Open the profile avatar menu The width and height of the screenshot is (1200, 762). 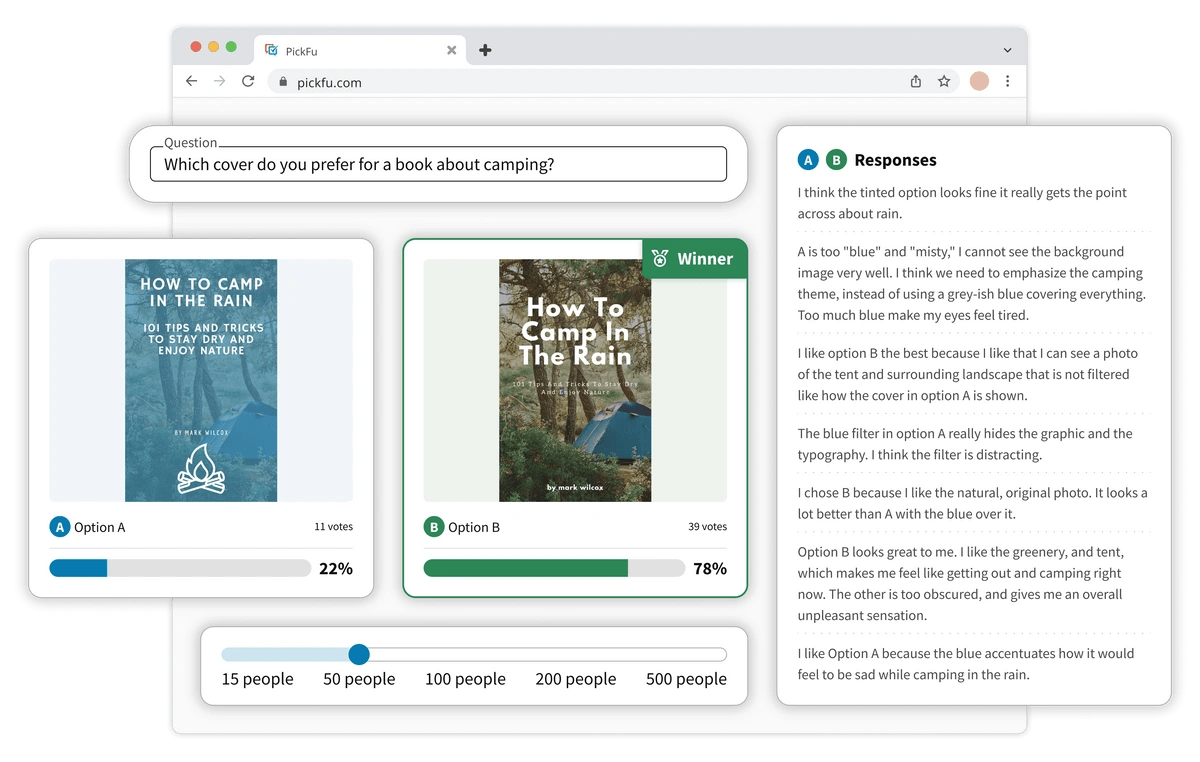point(977,81)
